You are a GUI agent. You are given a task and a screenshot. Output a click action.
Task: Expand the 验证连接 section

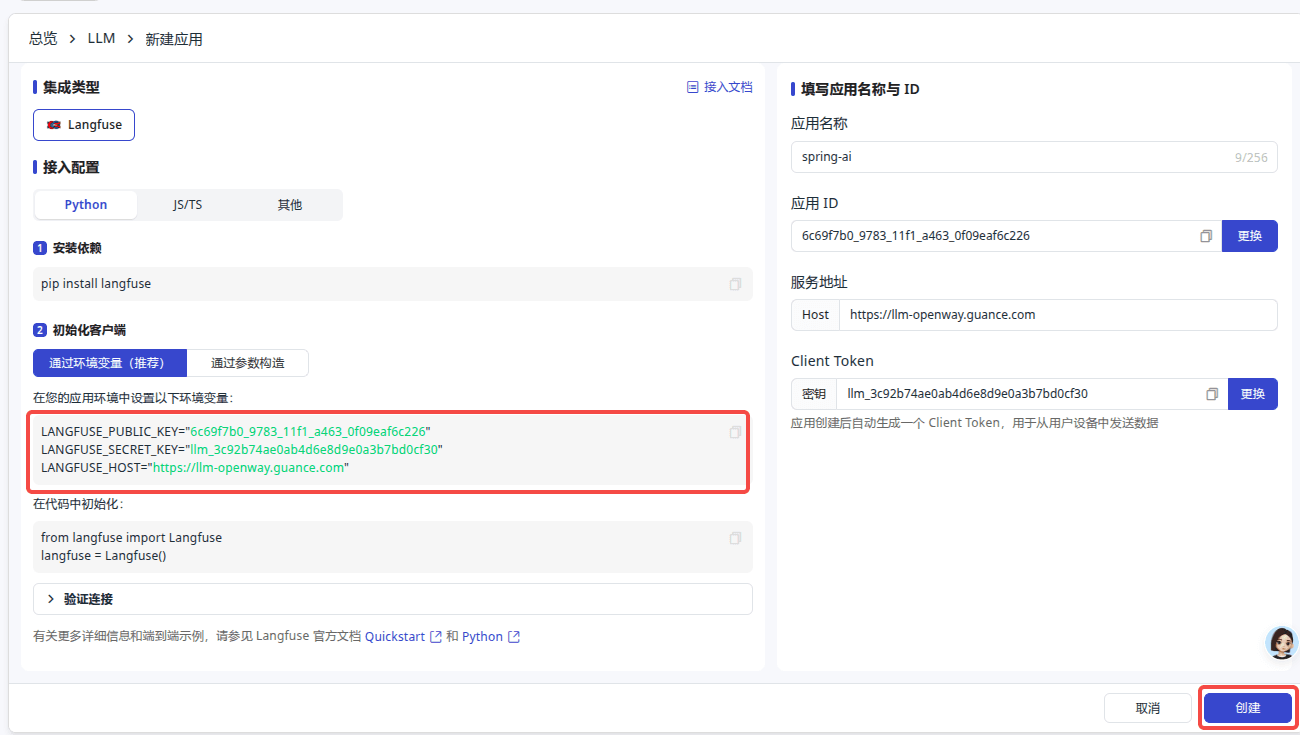(392, 599)
